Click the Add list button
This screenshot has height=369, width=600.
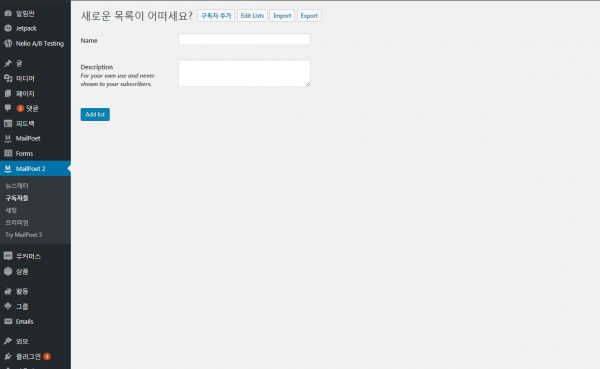[95, 114]
